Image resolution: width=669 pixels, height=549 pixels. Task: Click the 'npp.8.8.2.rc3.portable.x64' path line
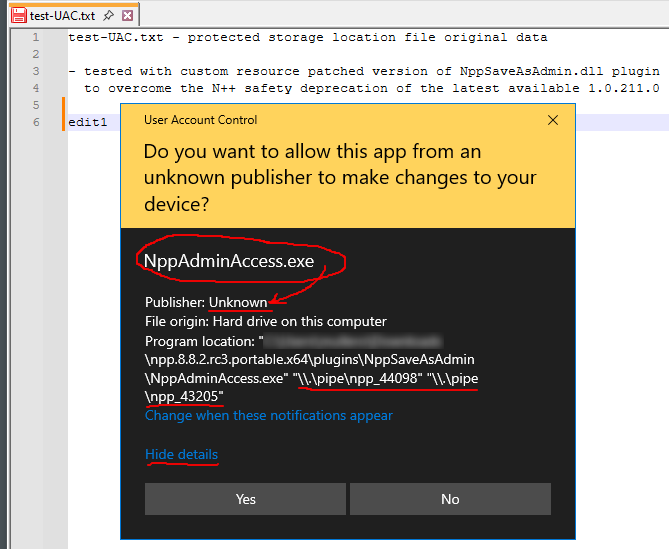click(310, 360)
